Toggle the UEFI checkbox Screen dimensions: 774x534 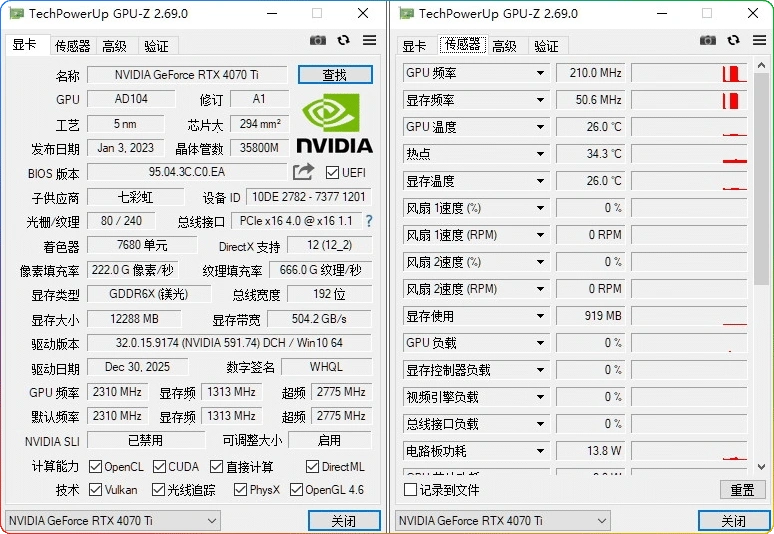tap(332, 173)
